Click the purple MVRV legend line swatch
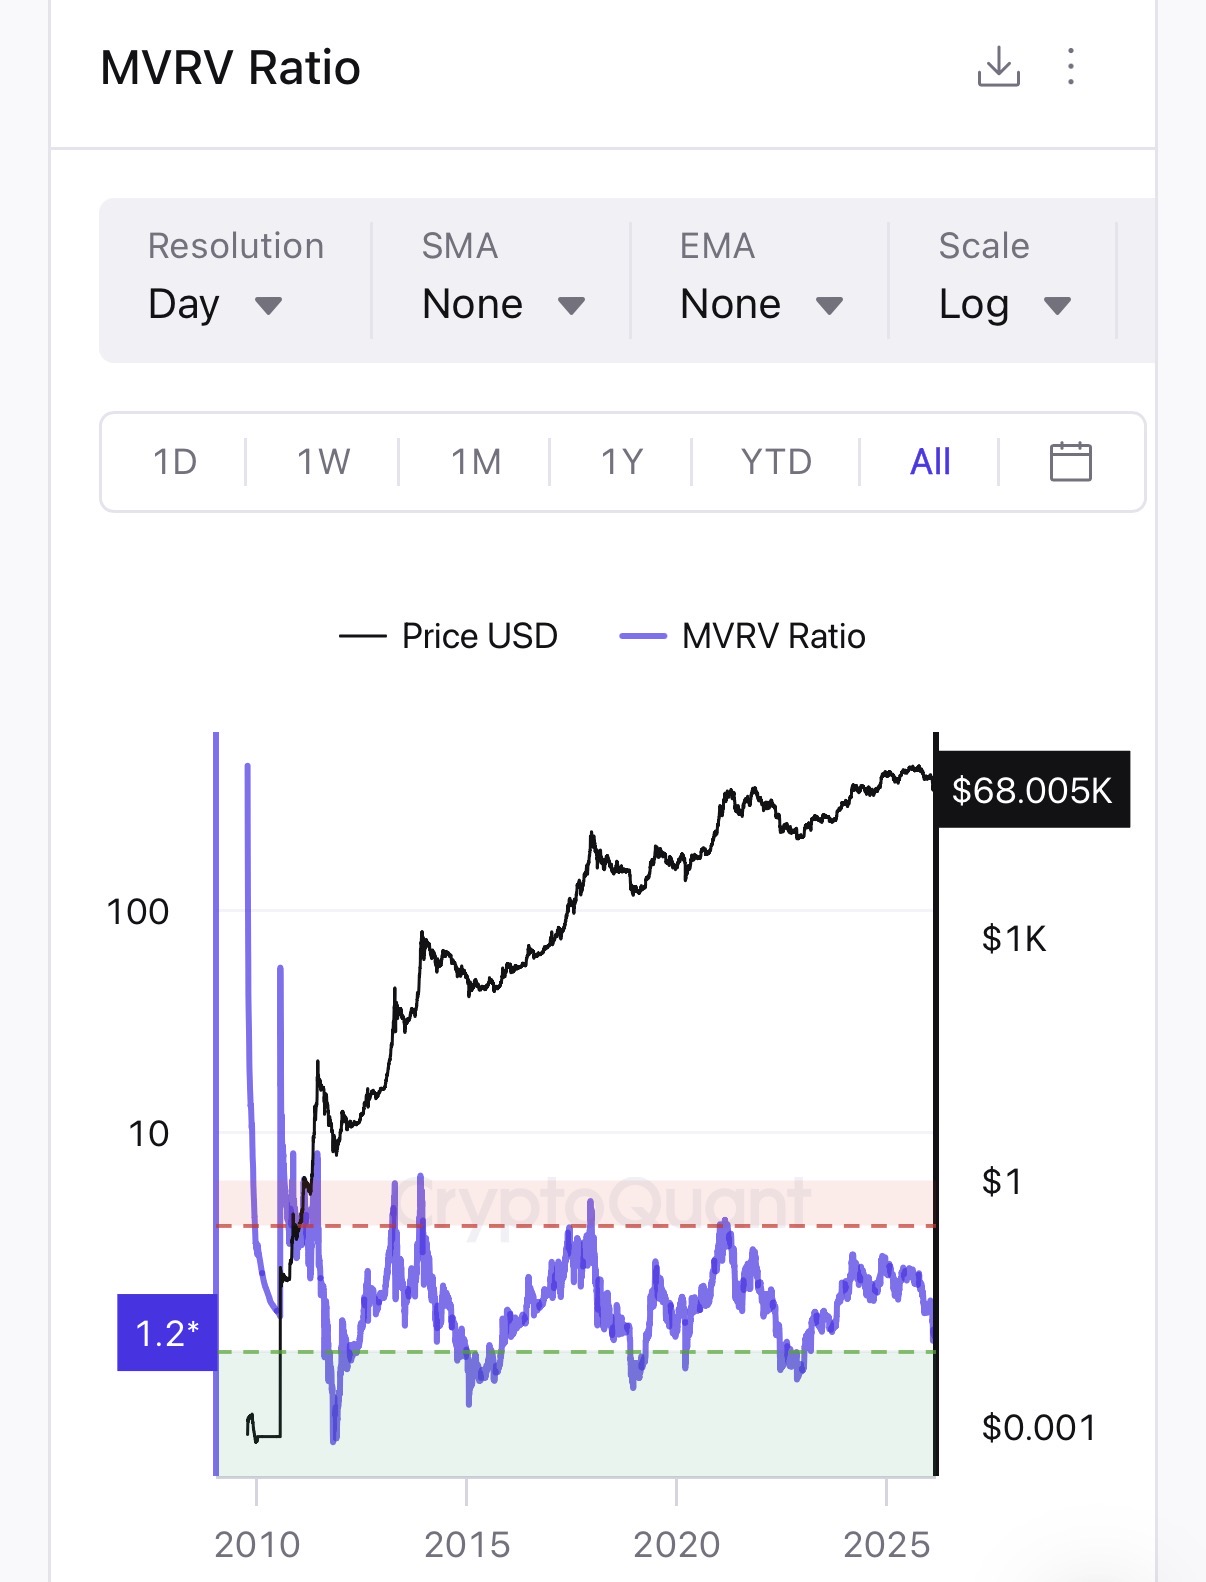 click(x=643, y=636)
